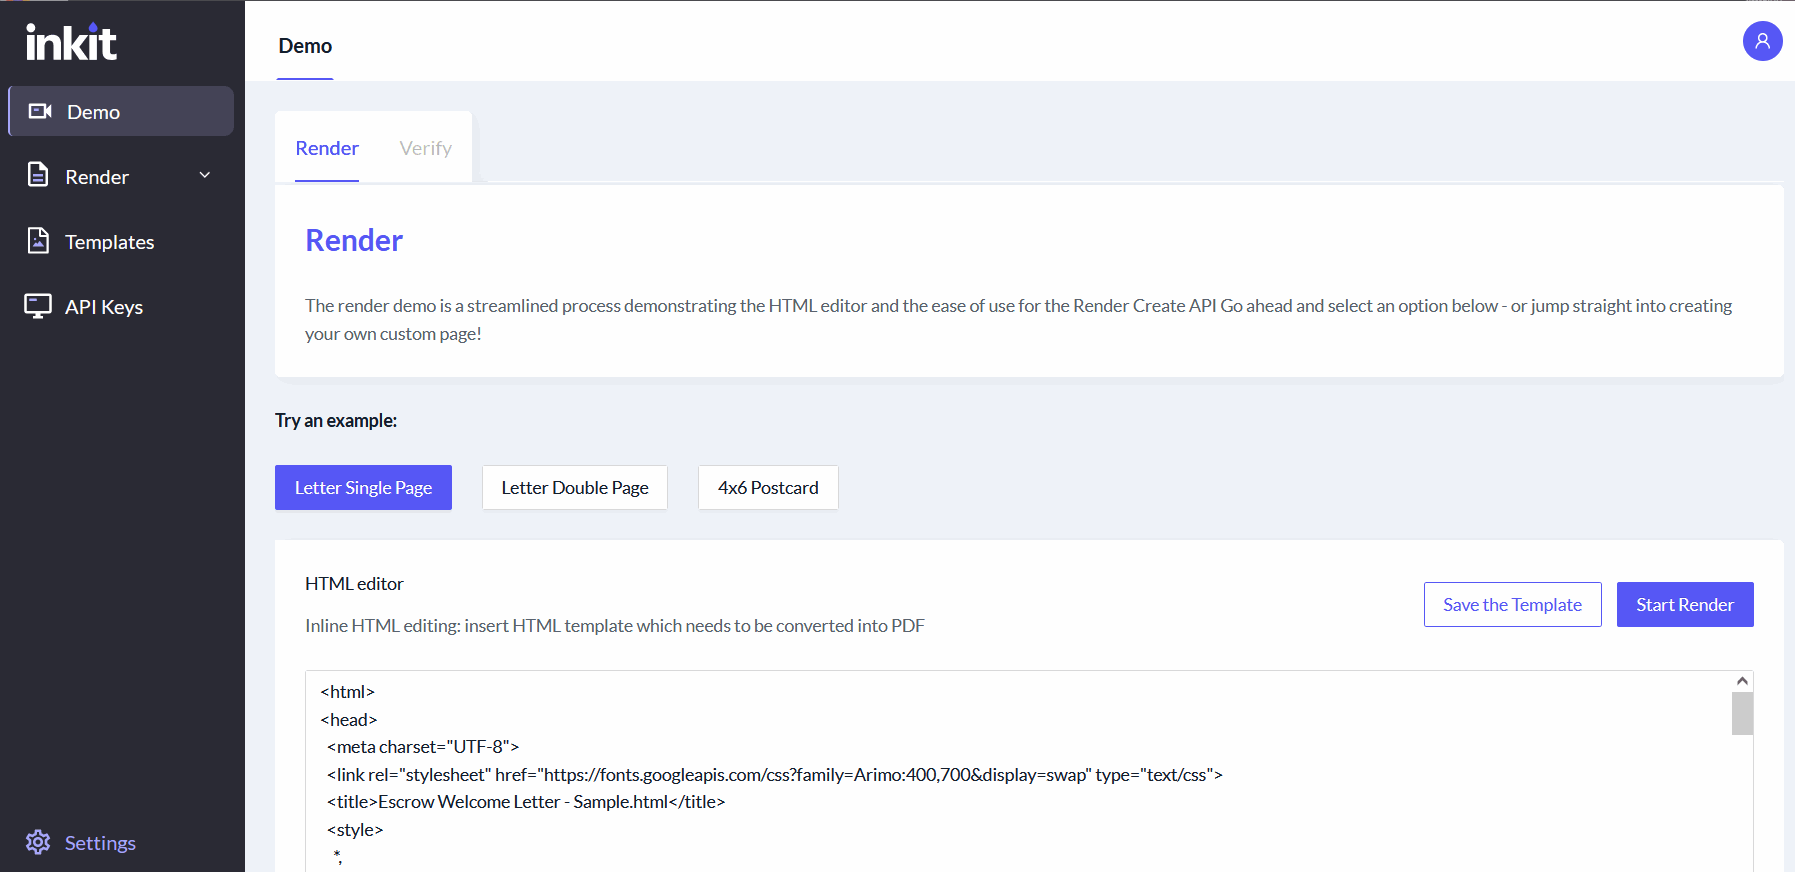Switch to the Render tab
Viewport: 1795px width, 872px height.
[327, 148]
